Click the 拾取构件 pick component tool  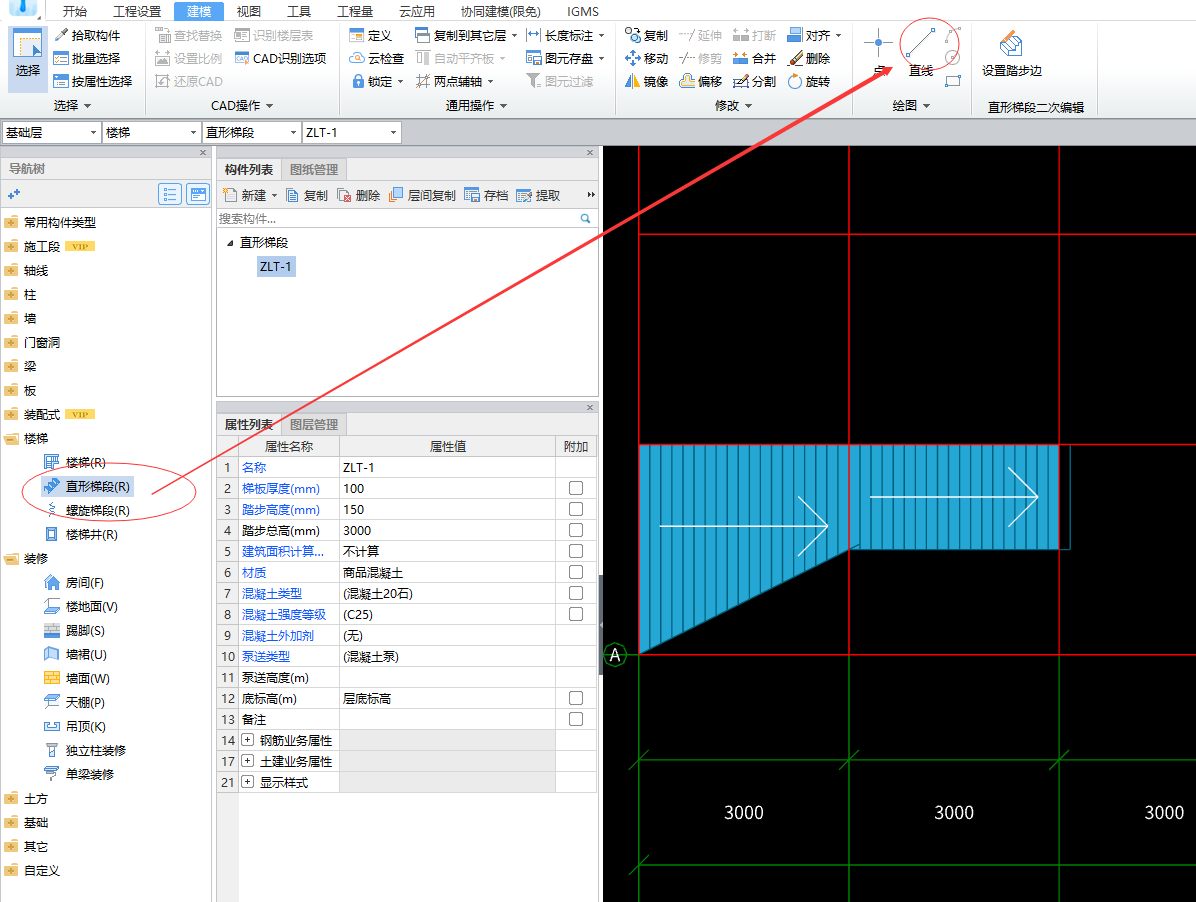[94, 35]
